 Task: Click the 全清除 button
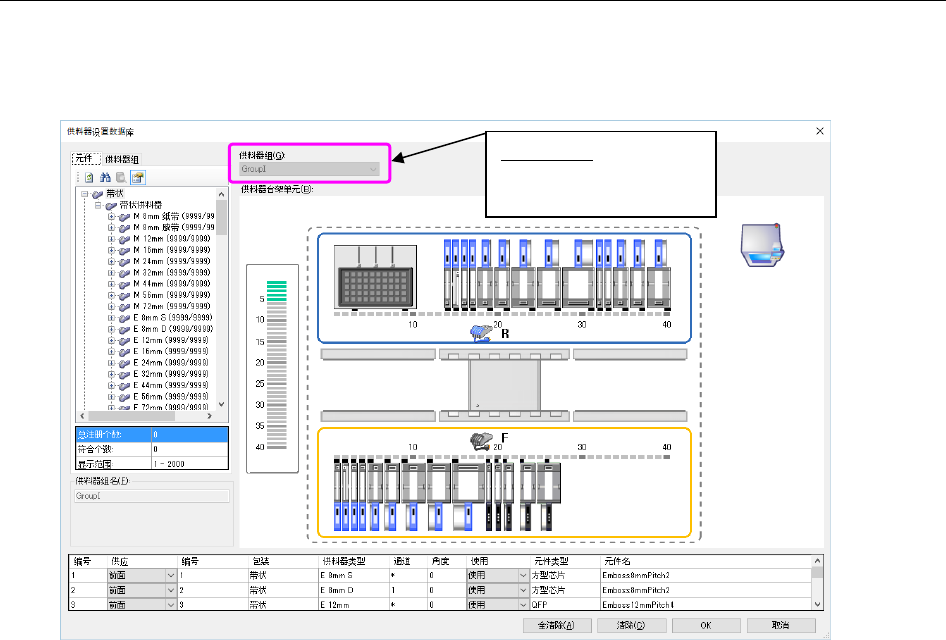point(556,624)
